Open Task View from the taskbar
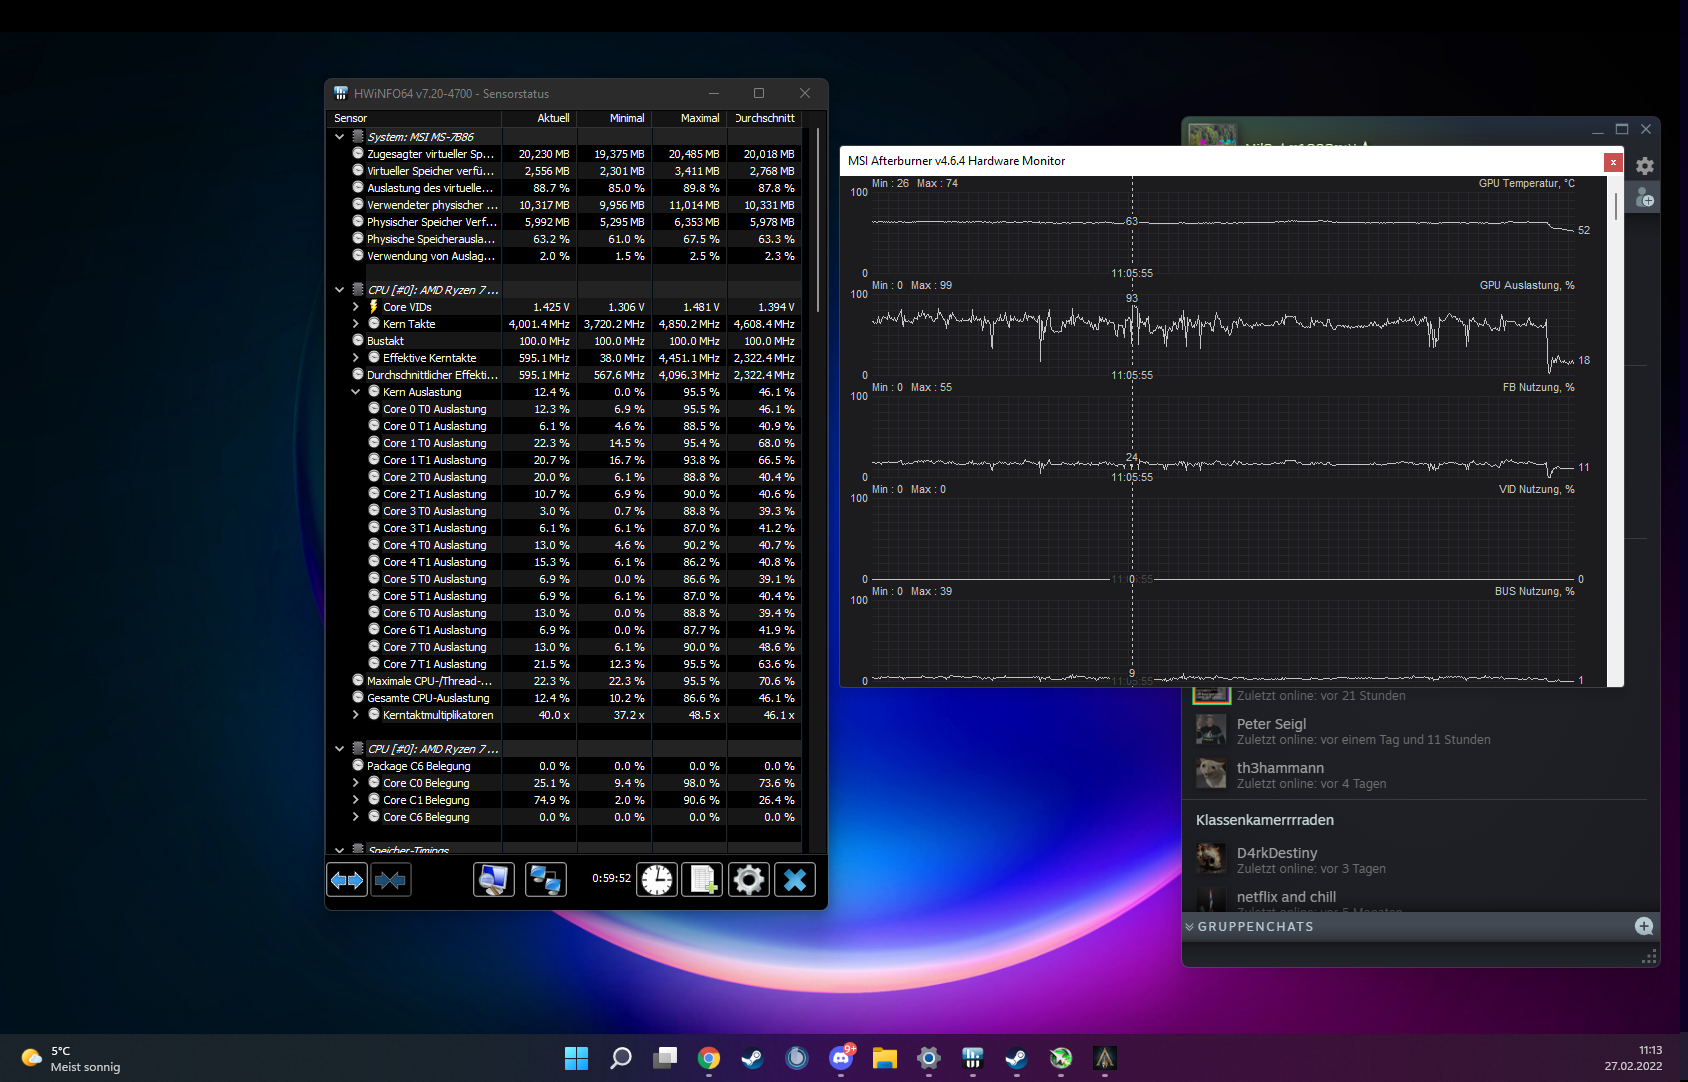Image resolution: width=1688 pixels, height=1082 pixels. coord(665,1058)
